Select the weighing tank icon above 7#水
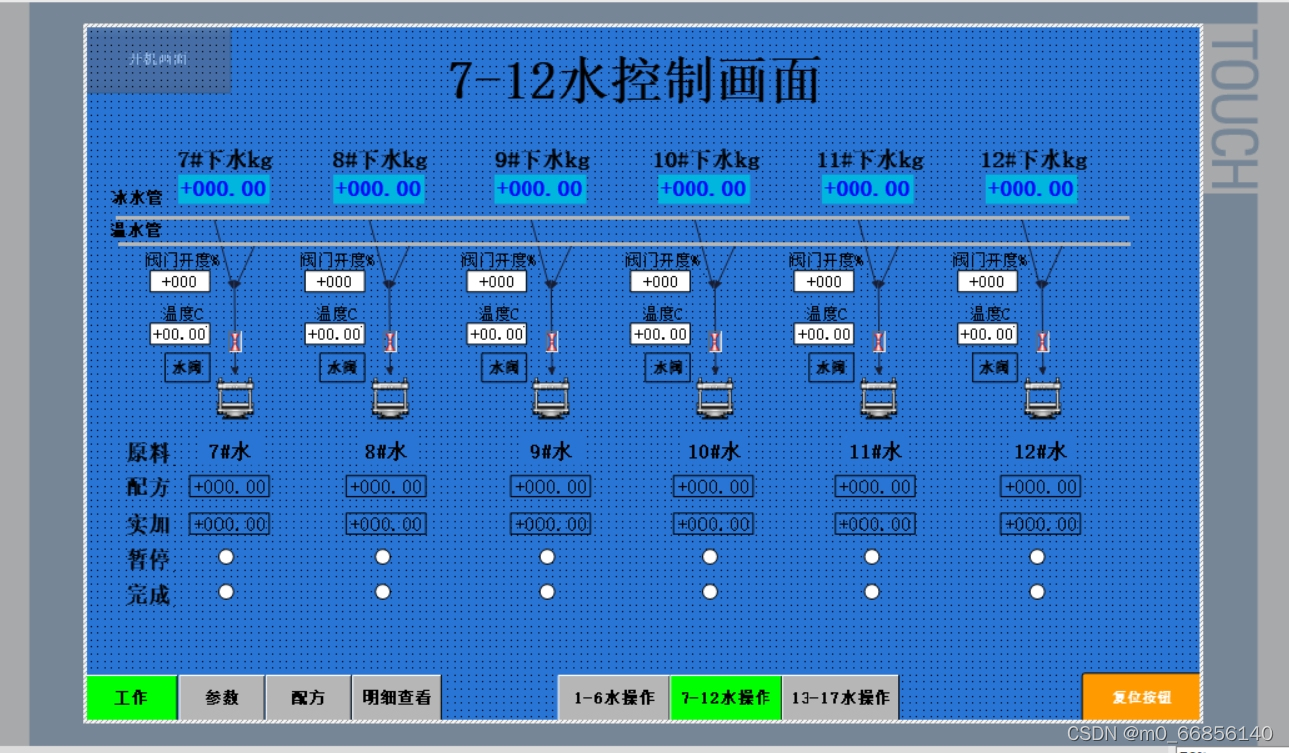Viewport: 1289px width, 753px height. 235,398
